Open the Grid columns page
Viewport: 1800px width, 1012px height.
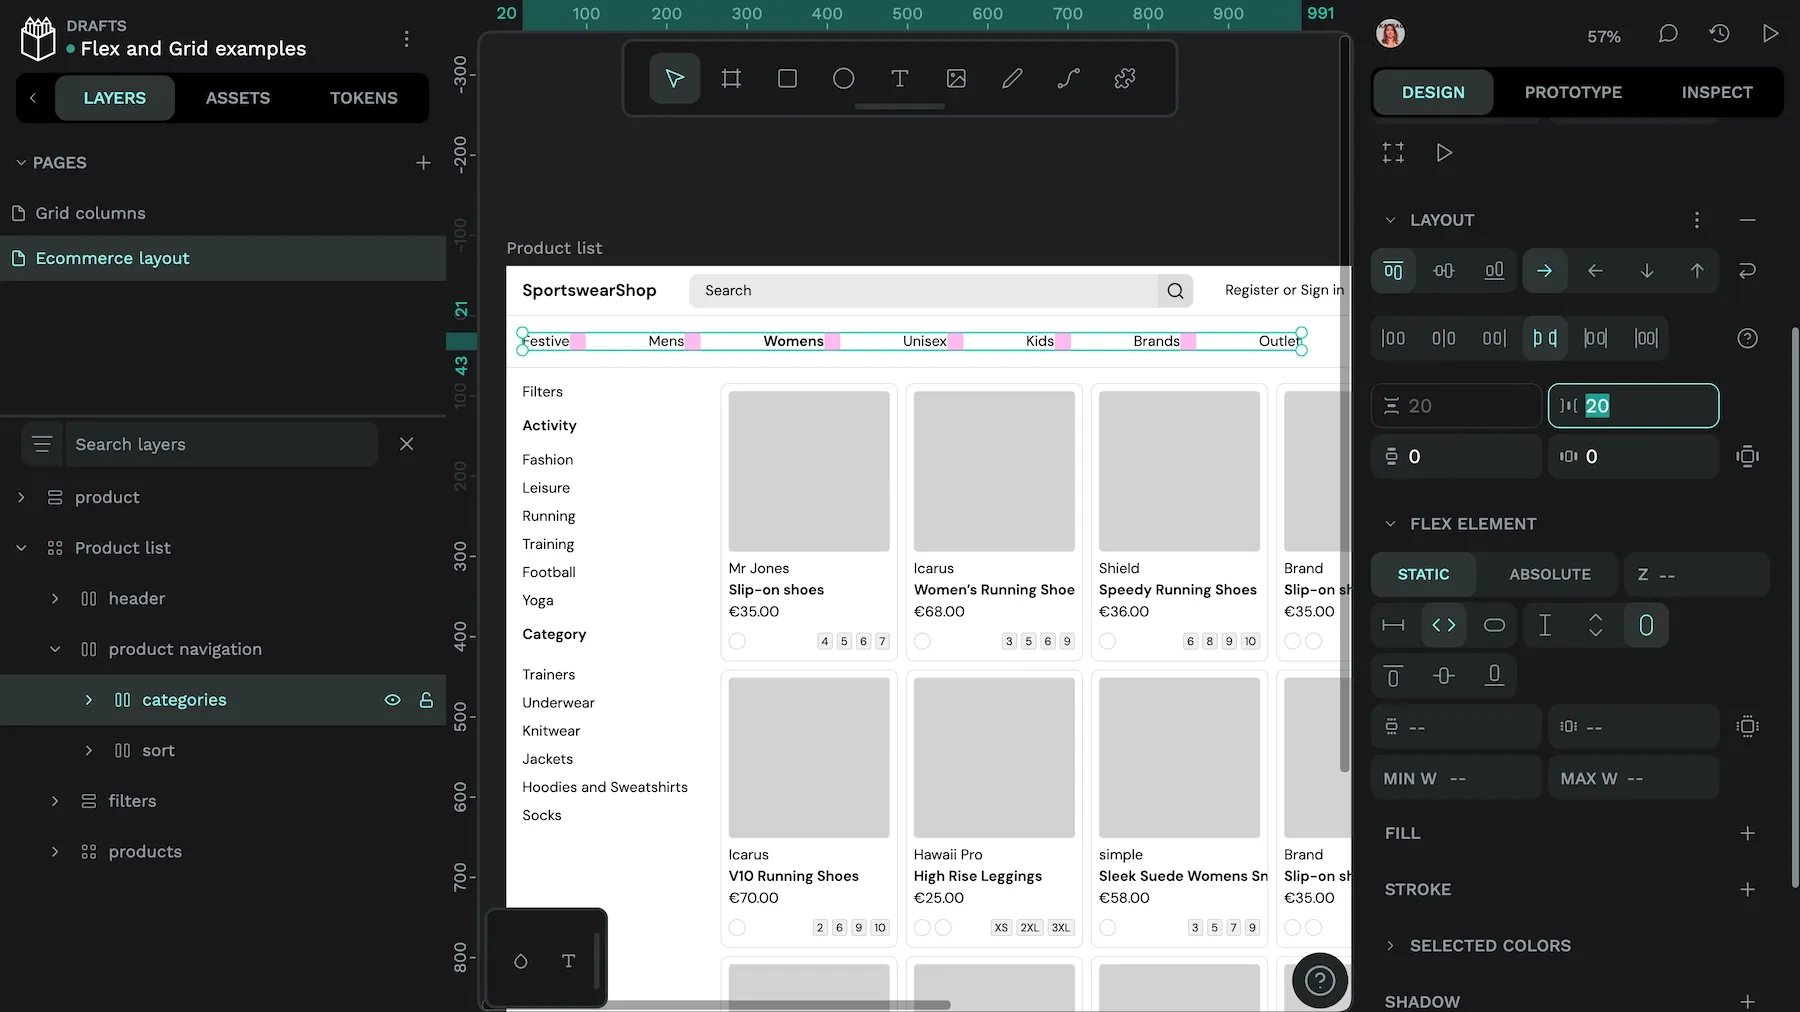pyautogui.click(x=90, y=213)
